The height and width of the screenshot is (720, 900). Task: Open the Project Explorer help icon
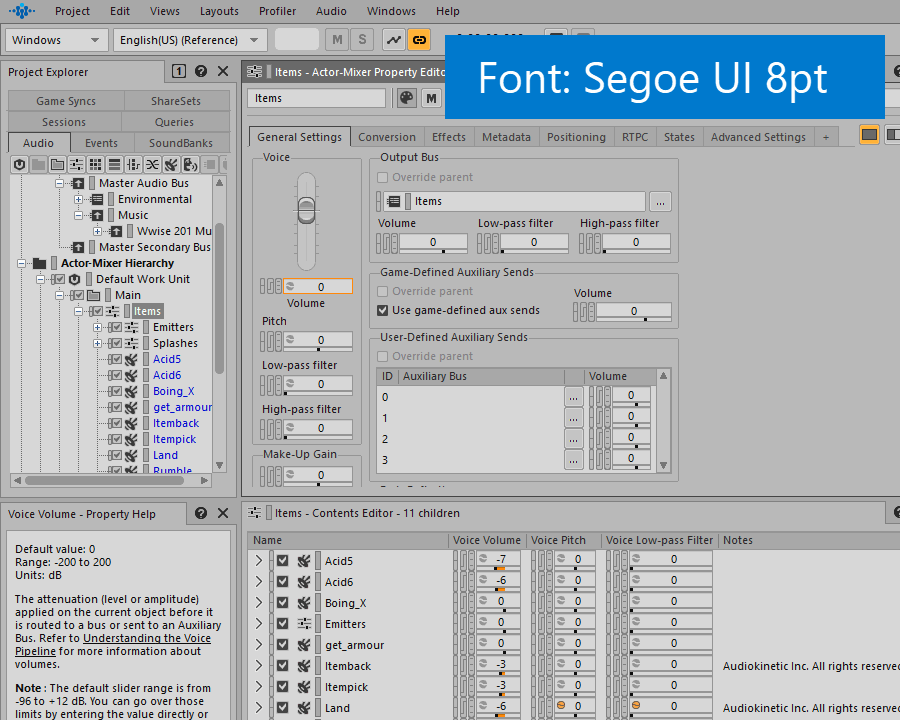[x=201, y=71]
